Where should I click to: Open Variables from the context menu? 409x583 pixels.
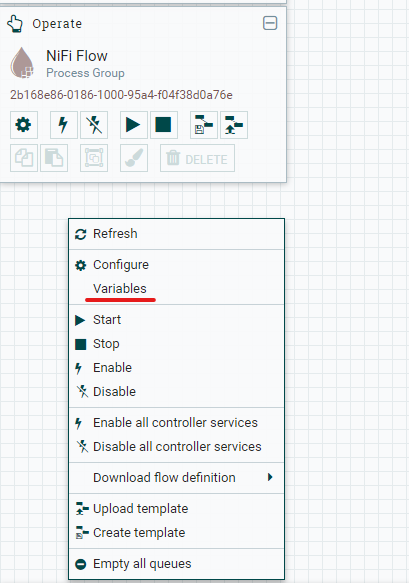177,289
